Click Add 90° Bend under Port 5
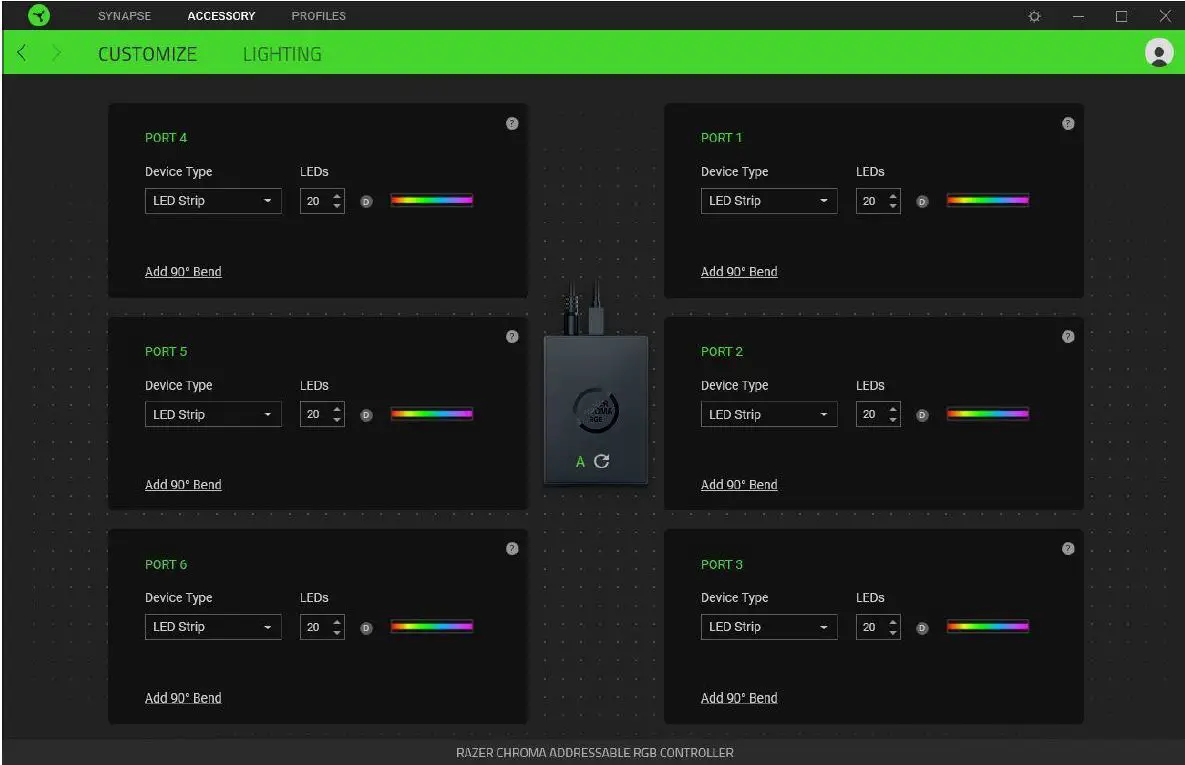This screenshot has height=765, width=1185. coord(183,484)
